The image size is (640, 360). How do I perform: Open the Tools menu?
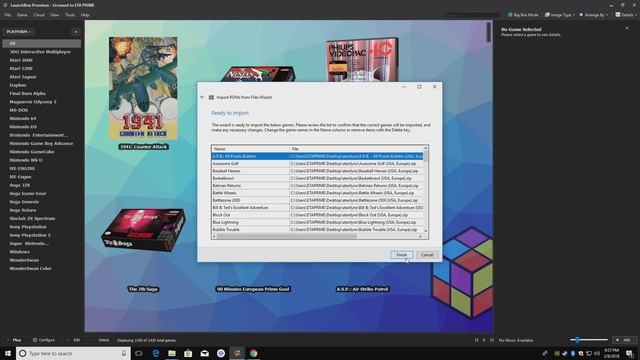[70, 15]
